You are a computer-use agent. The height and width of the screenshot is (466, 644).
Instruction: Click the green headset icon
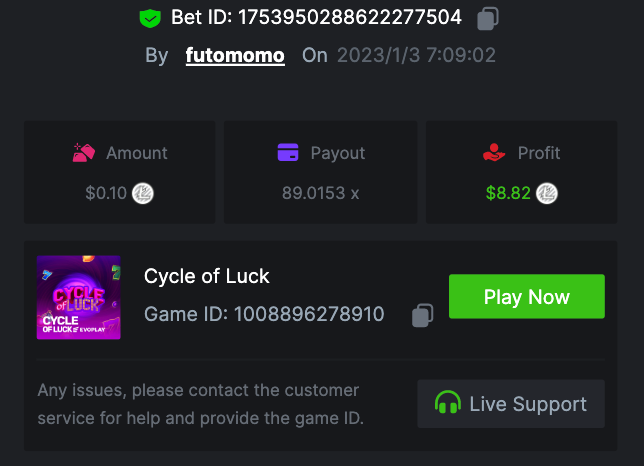click(448, 404)
